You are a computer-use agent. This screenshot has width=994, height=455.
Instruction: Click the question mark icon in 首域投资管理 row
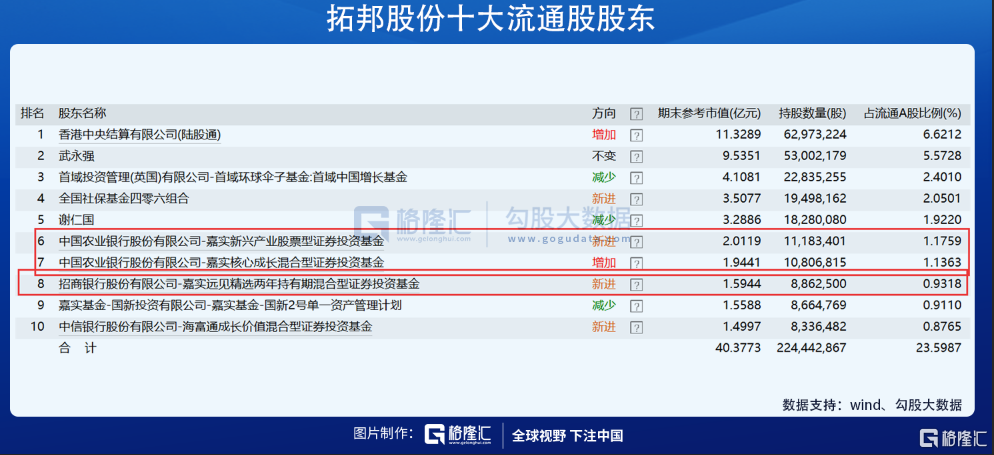tap(636, 178)
